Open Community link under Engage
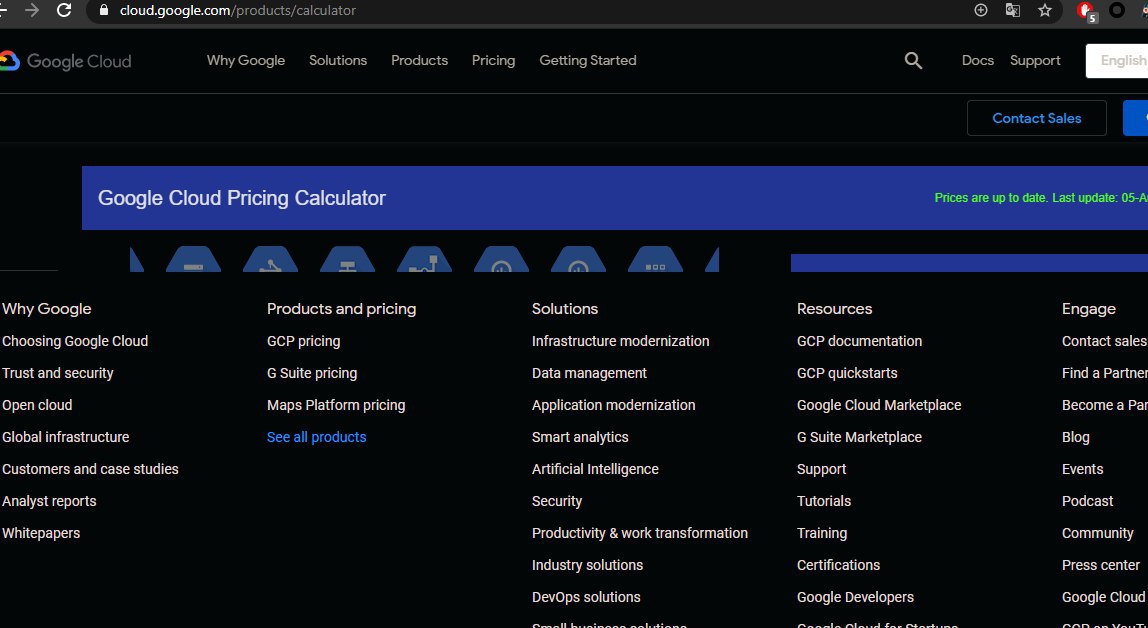Viewport: 1148px width, 628px height. pyautogui.click(x=1097, y=533)
